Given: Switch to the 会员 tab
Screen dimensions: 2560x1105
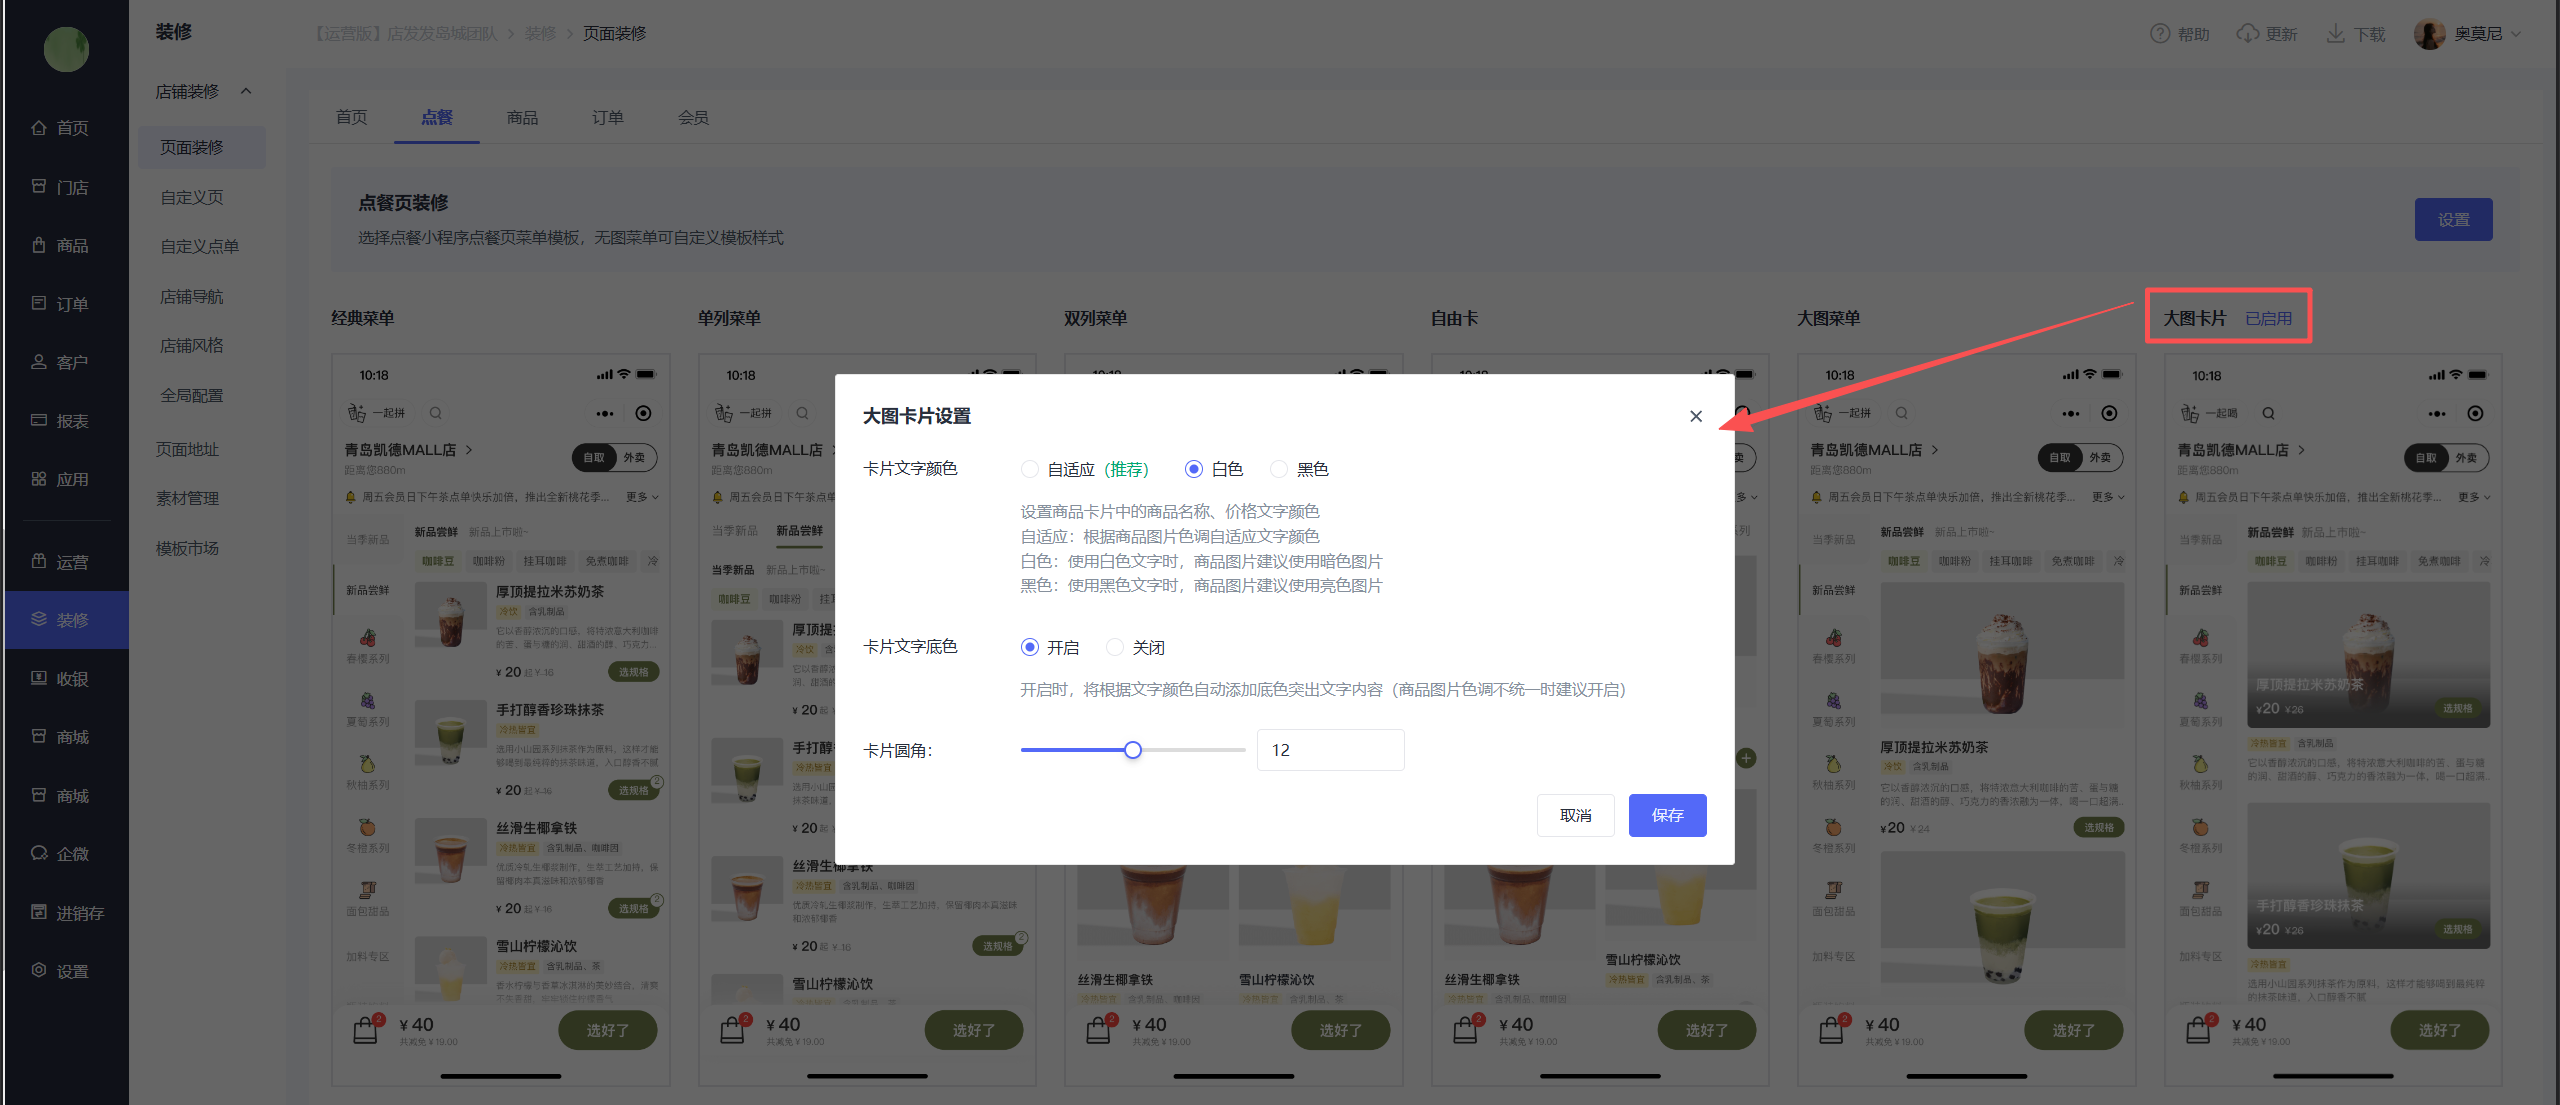Looking at the screenshot, I should (693, 118).
